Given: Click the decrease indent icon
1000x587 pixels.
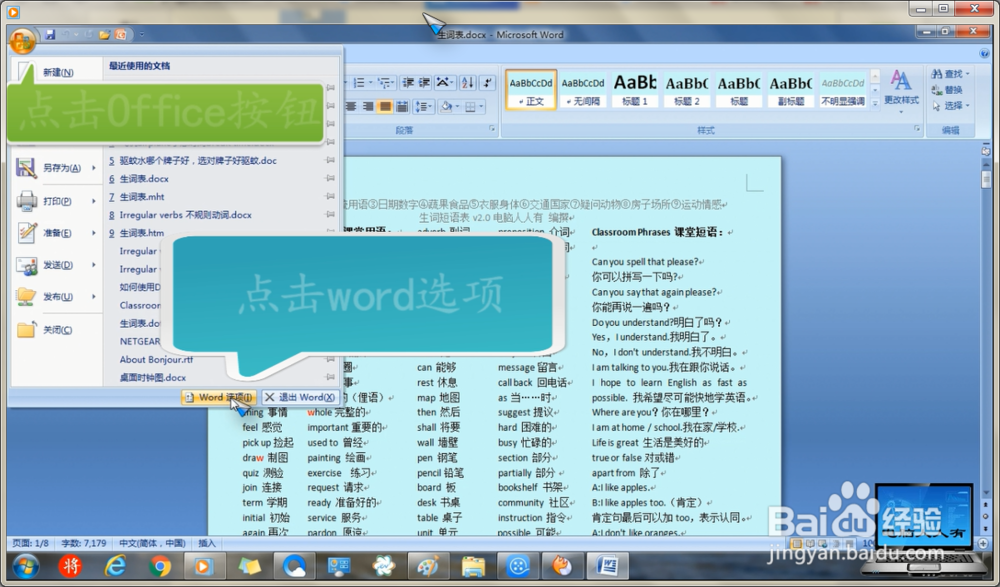Looking at the screenshot, I should [408, 83].
